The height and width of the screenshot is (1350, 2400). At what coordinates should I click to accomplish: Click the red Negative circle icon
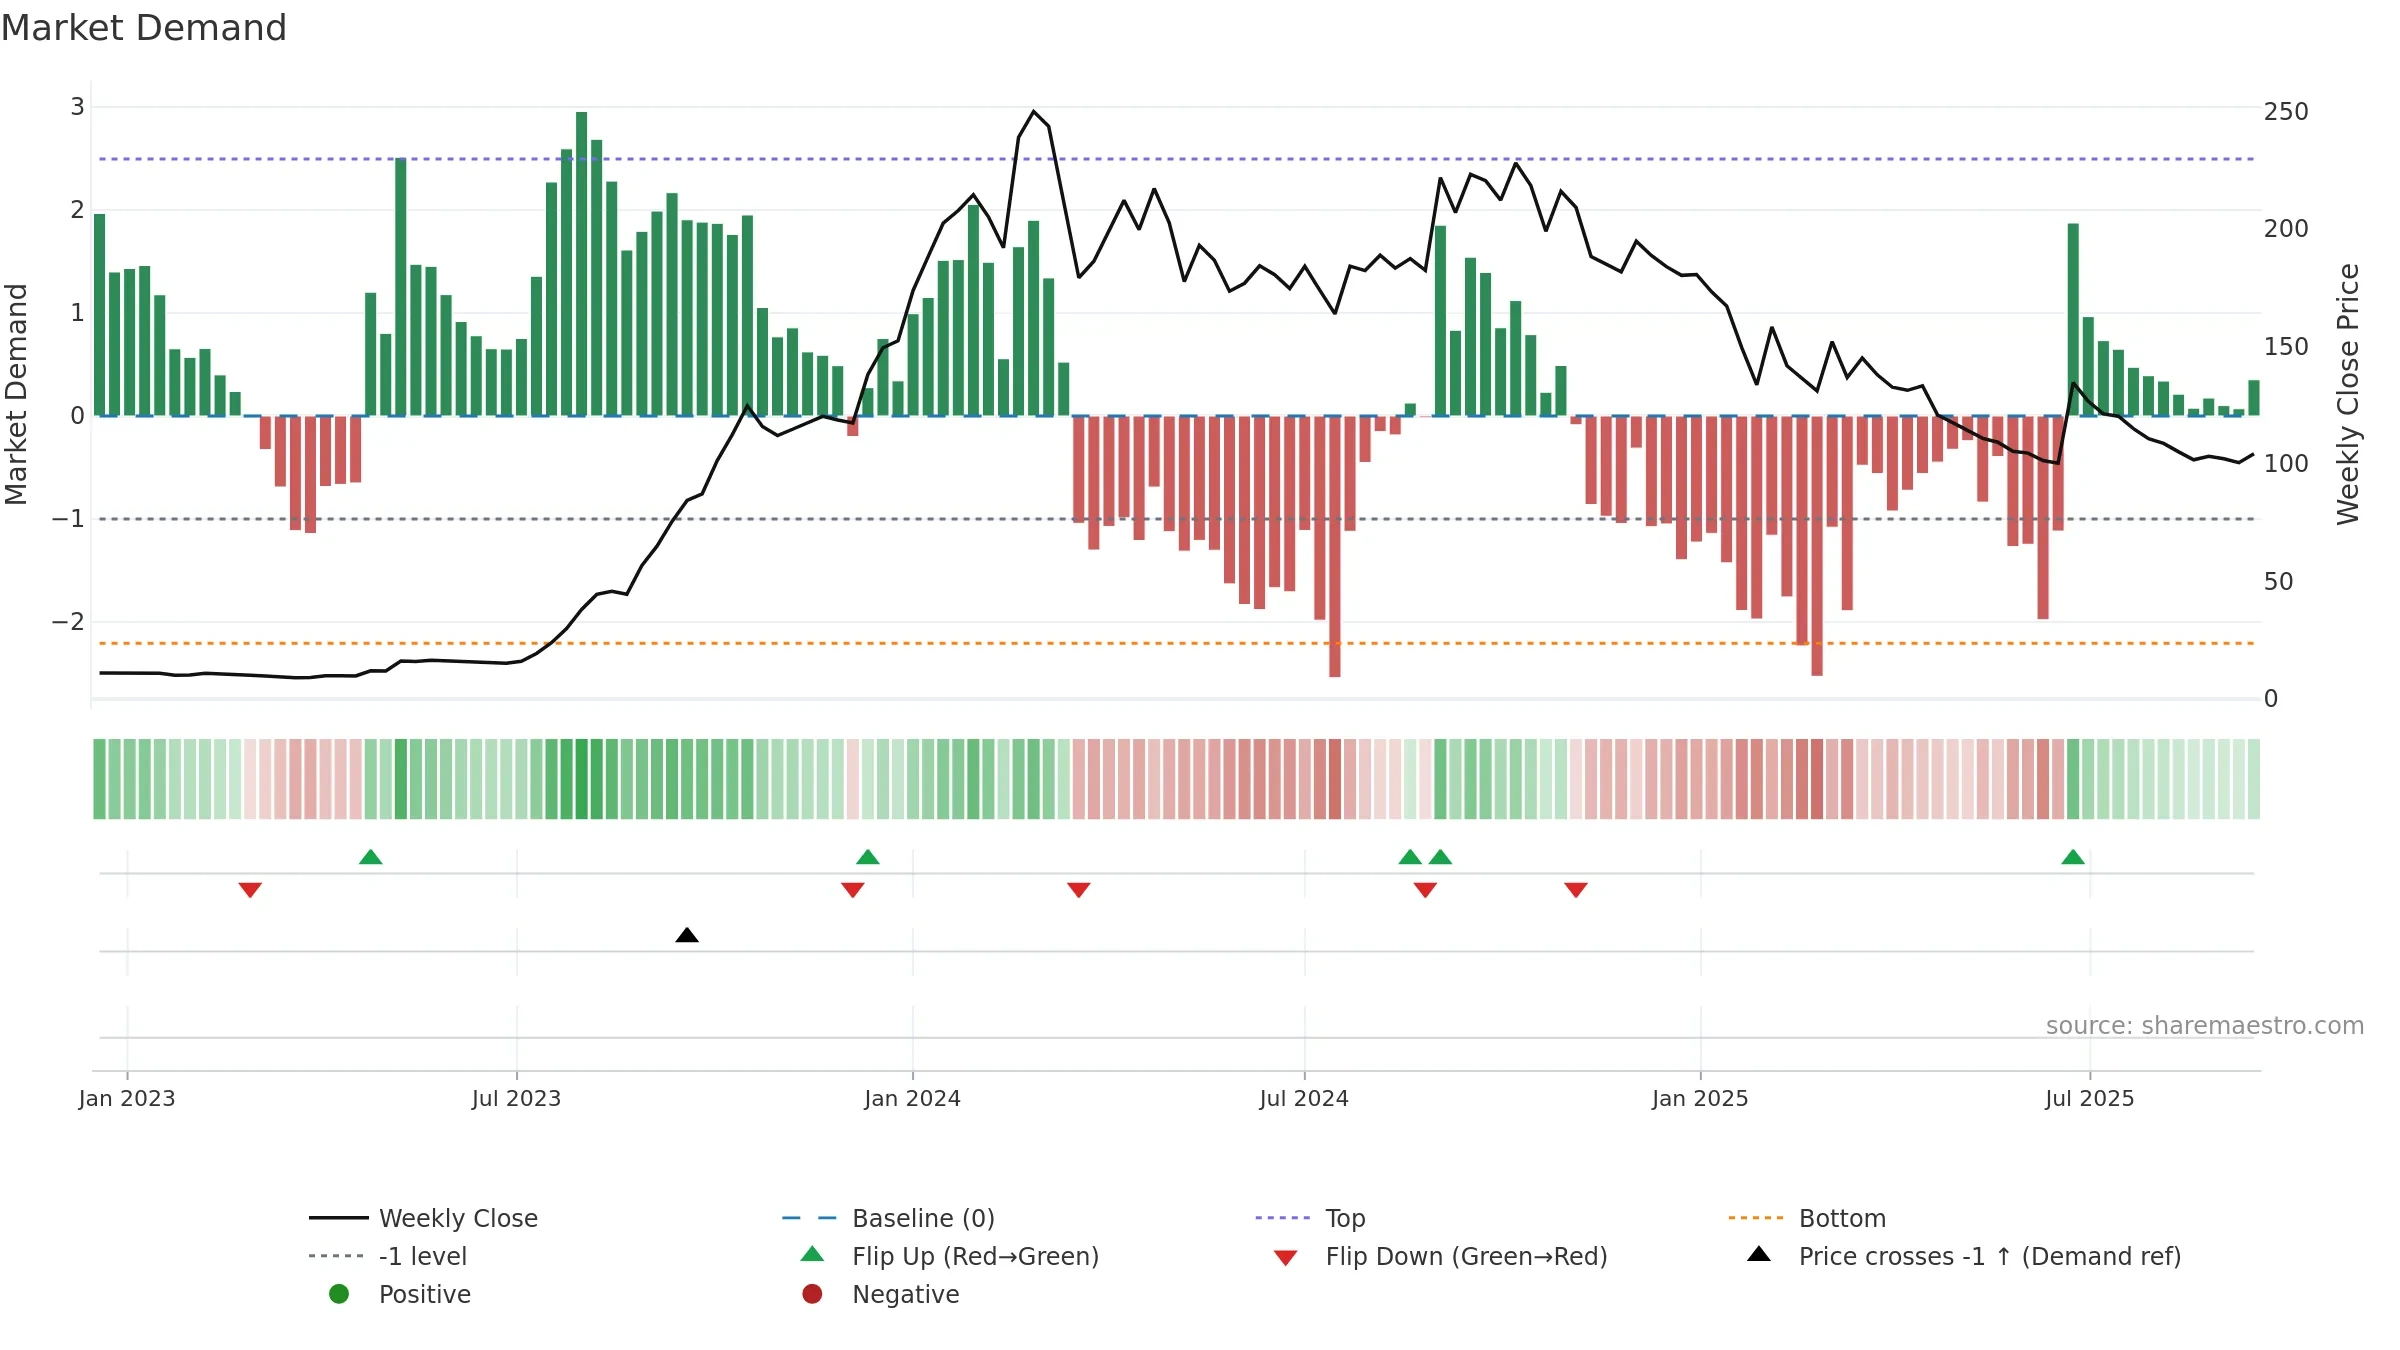[x=812, y=1294]
